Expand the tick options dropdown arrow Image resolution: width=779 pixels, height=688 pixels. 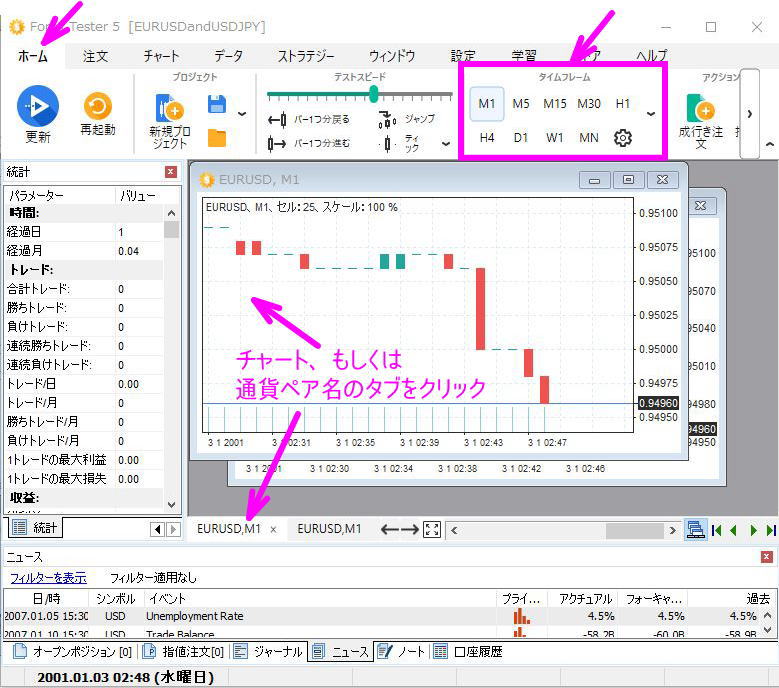tap(446, 144)
